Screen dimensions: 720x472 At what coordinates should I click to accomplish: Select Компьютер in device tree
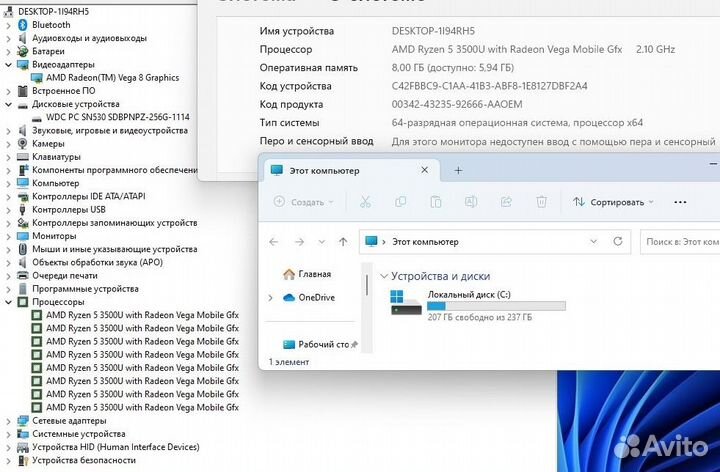point(56,183)
